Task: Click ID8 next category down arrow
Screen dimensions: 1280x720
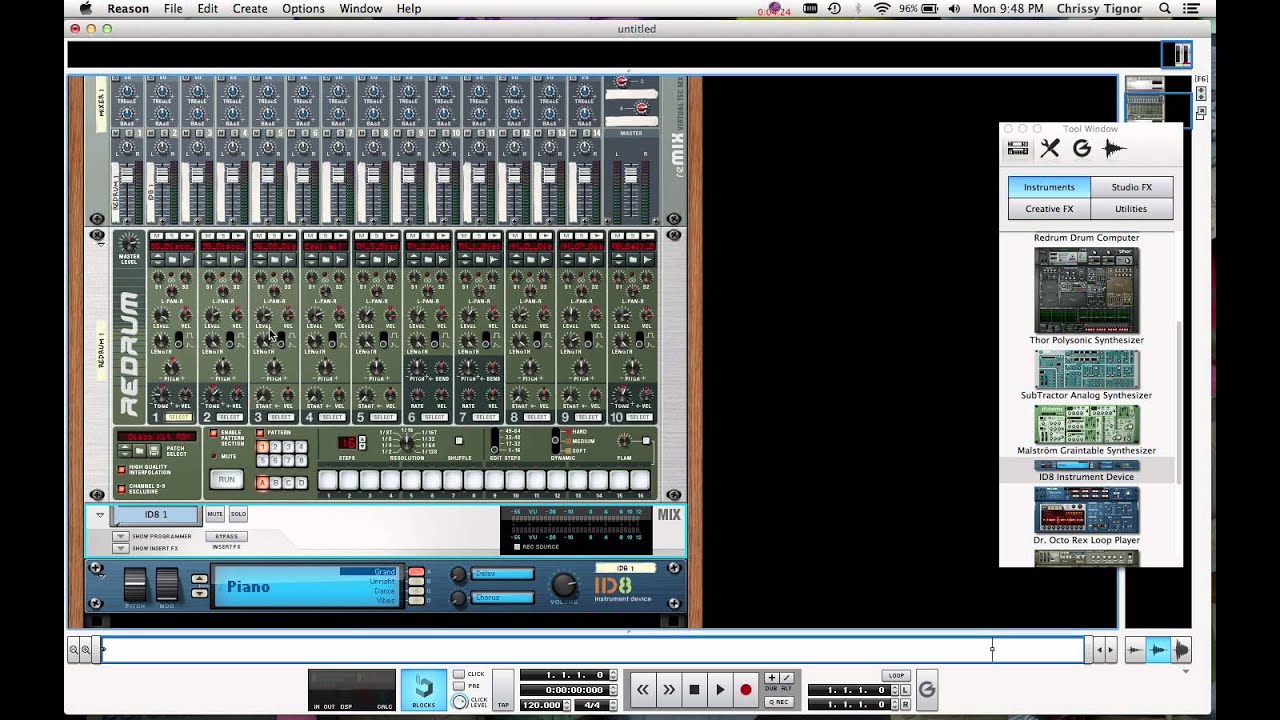Action: click(199, 593)
